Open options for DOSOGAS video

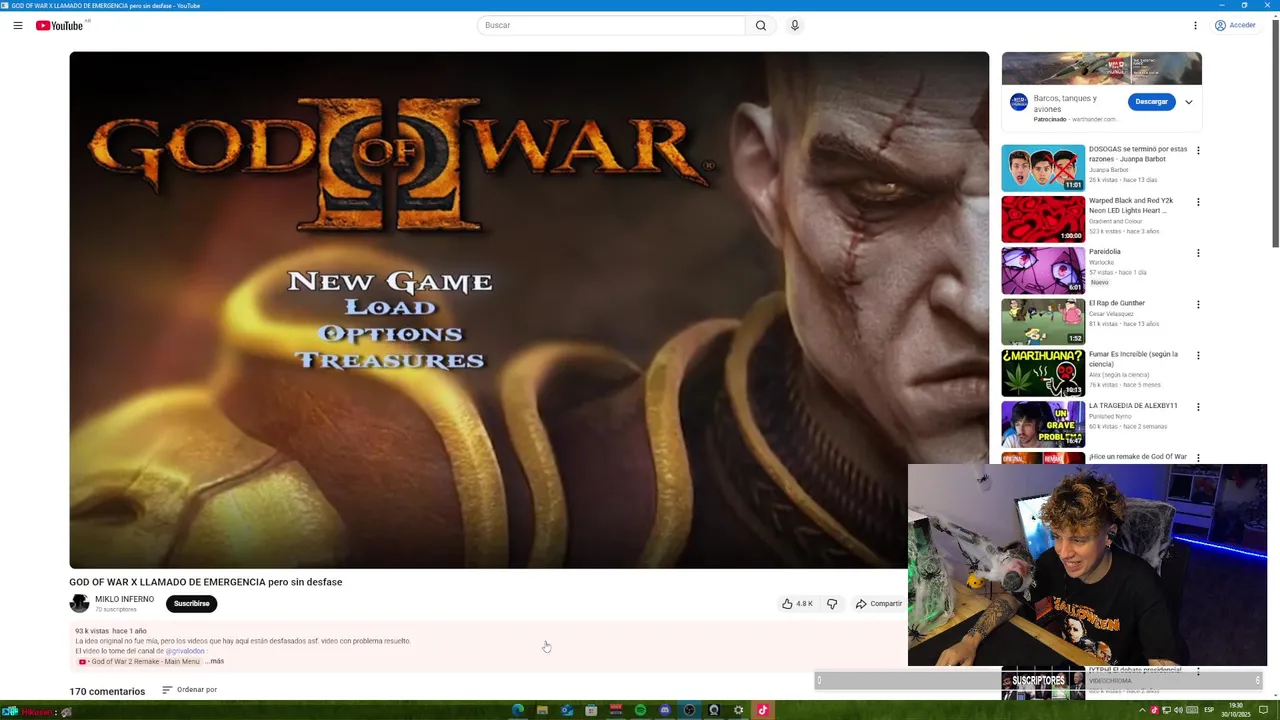(1198, 151)
